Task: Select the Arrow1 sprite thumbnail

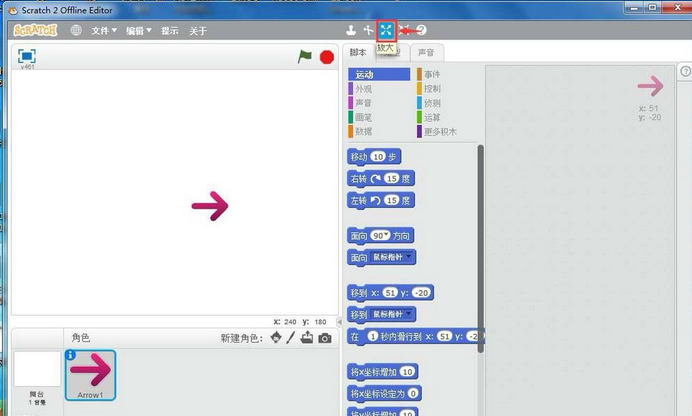Action: pos(90,374)
